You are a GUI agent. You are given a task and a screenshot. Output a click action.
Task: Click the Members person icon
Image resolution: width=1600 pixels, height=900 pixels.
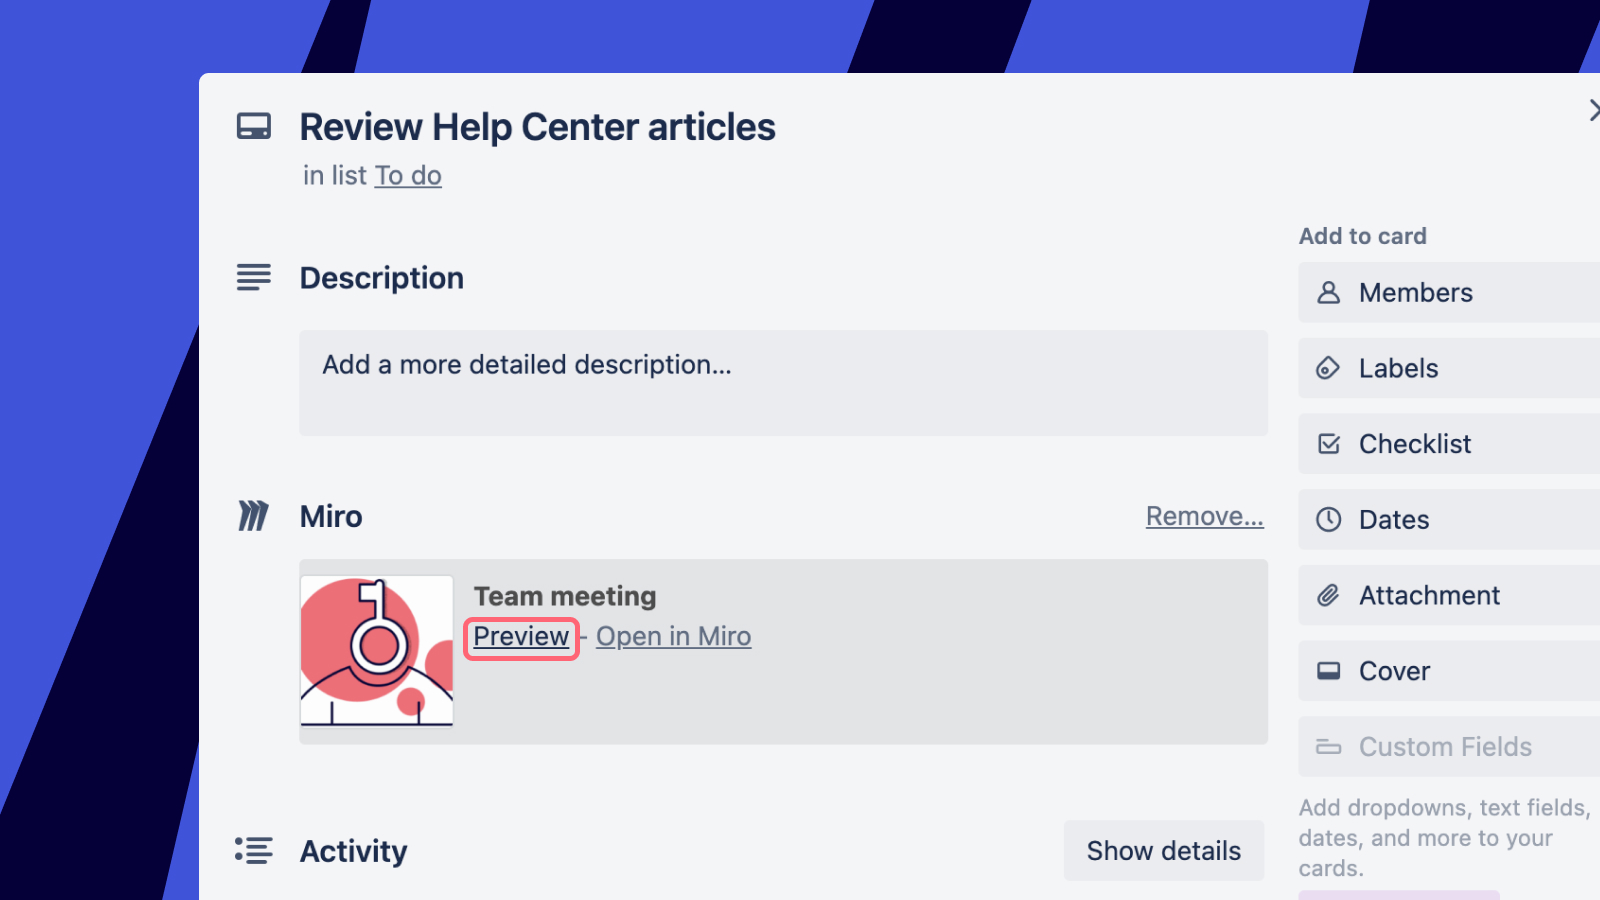(x=1328, y=292)
